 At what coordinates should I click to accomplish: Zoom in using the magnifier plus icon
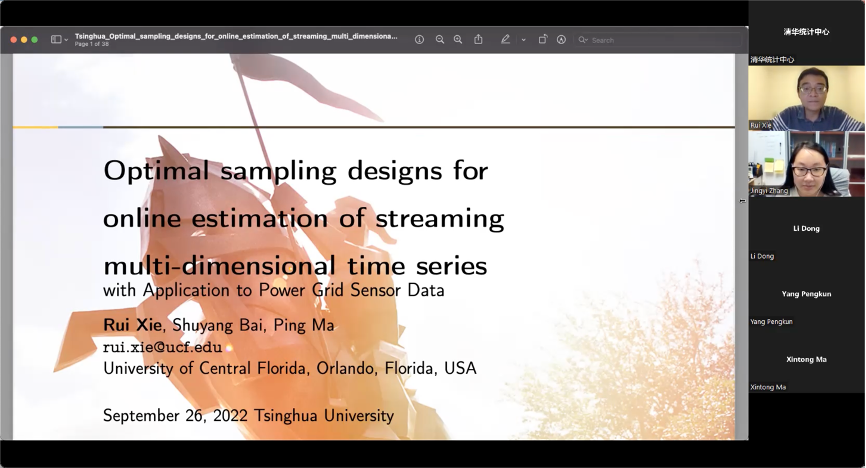coord(458,40)
